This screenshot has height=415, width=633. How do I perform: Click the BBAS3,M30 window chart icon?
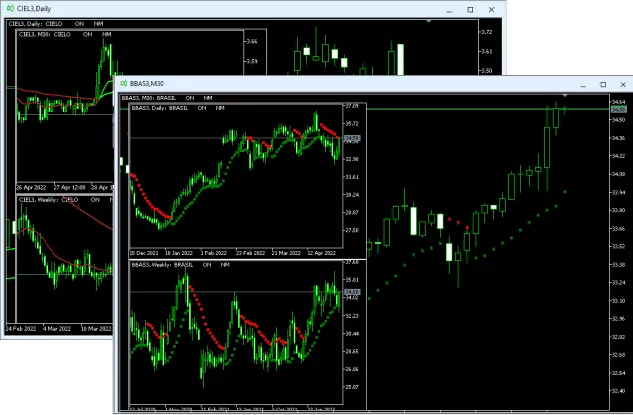[x=123, y=85]
